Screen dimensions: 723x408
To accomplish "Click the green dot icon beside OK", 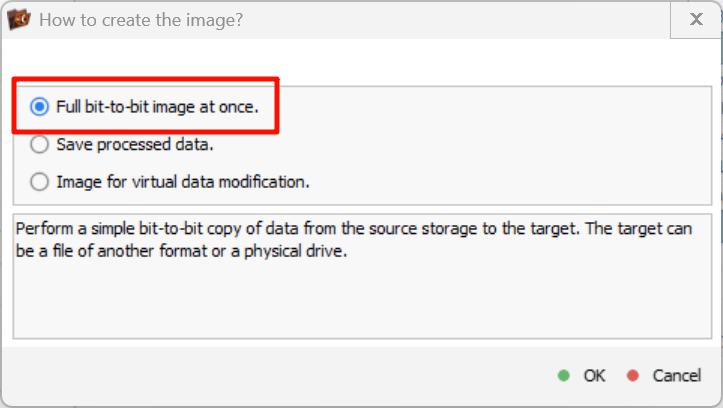I will (x=564, y=376).
